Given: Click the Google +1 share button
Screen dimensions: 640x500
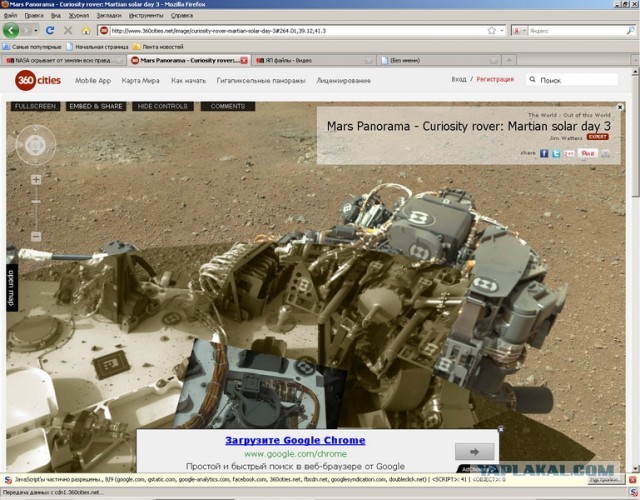Looking at the screenshot, I should point(569,153).
